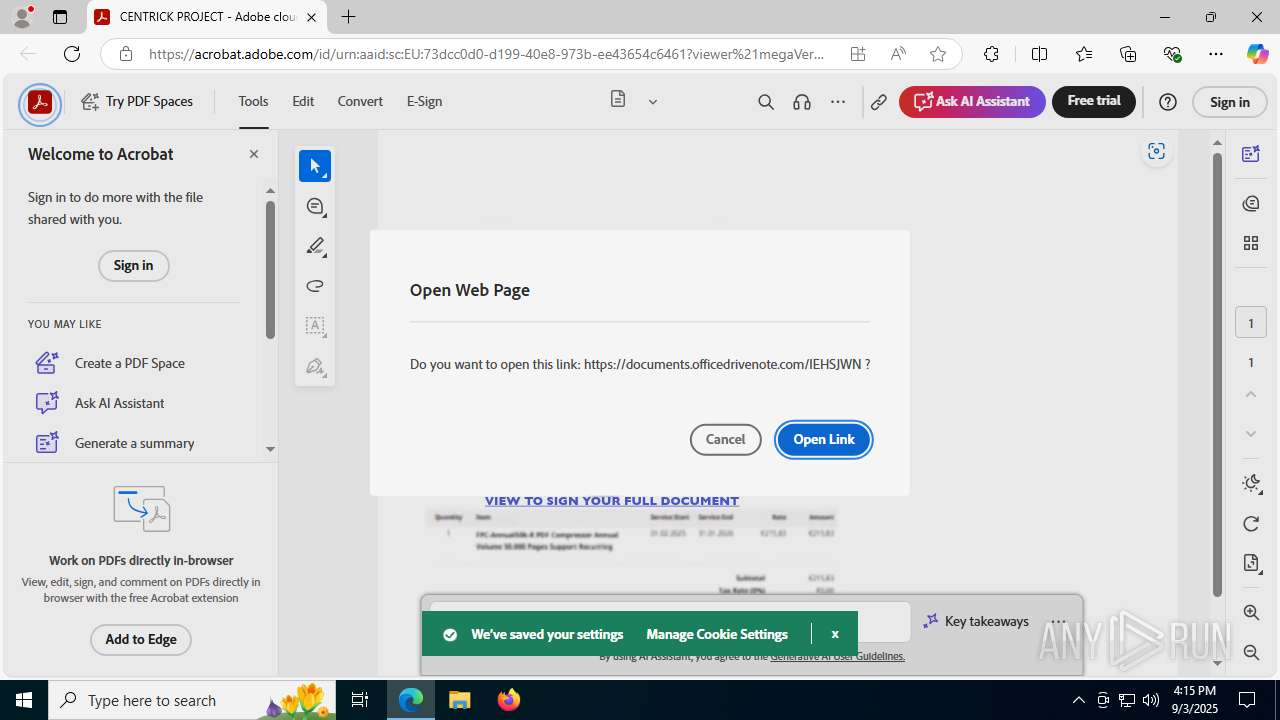The width and height of the screenshot is (1280, 720).
Task: Select the add text box tool
Action: point(315,326)
